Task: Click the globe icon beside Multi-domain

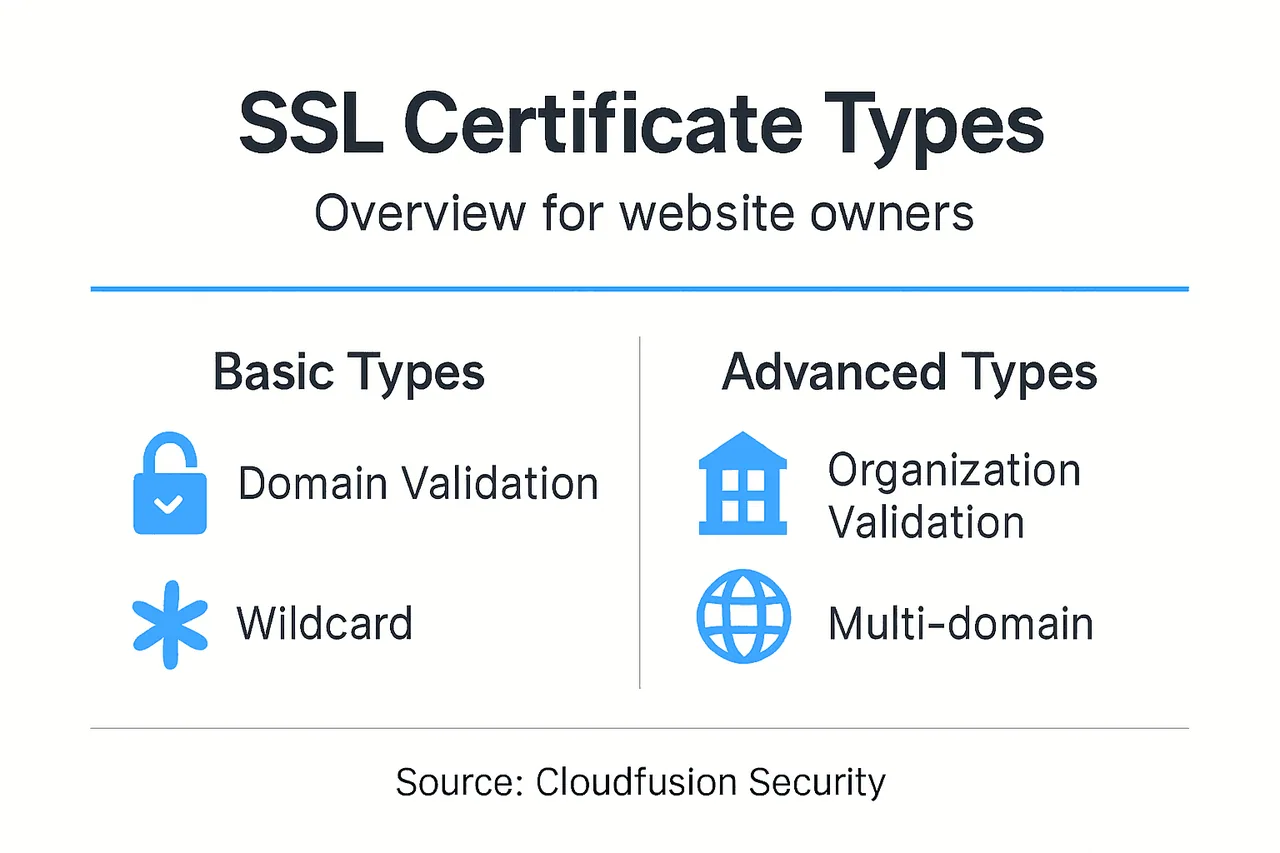Action: [x=743, y=617]
